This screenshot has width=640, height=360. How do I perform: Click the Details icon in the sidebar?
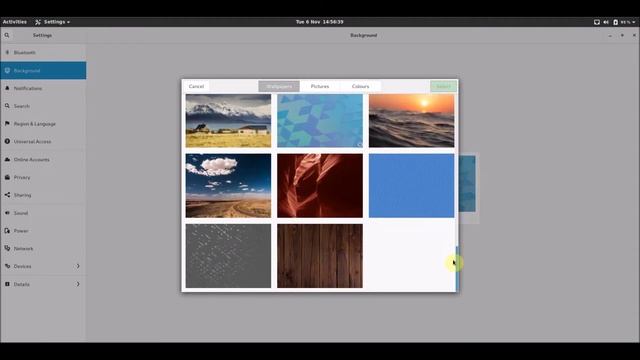[7, 284]
